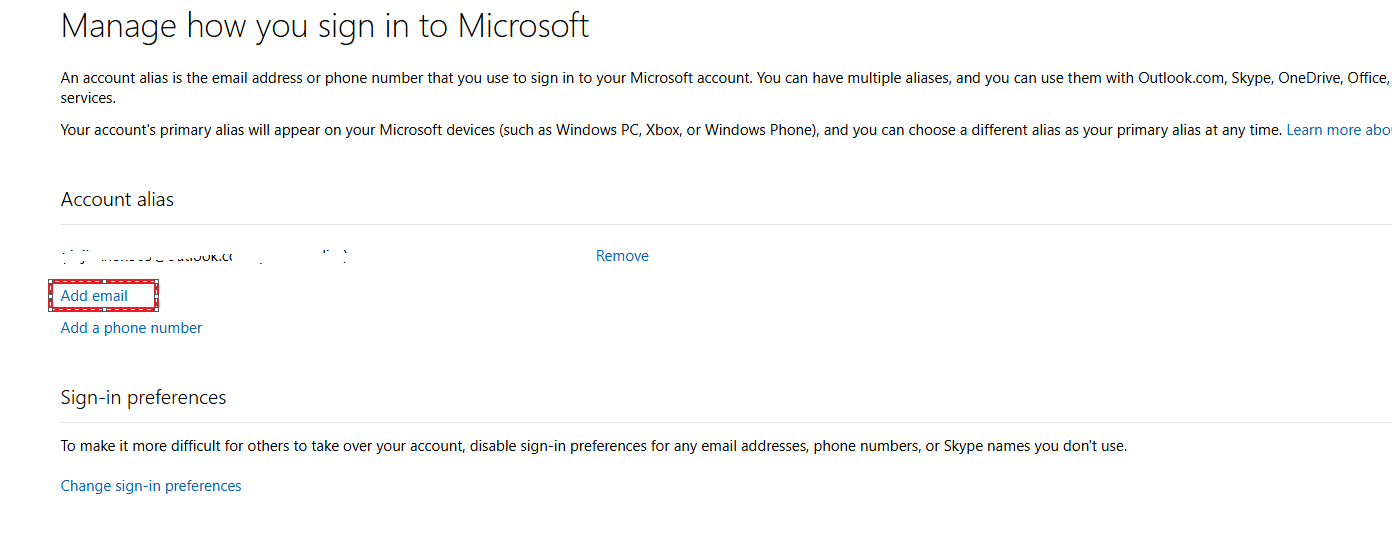Follow the Learn more about link
Image resolution: width=1392 pixels, height=536 pixels.
1338,130
